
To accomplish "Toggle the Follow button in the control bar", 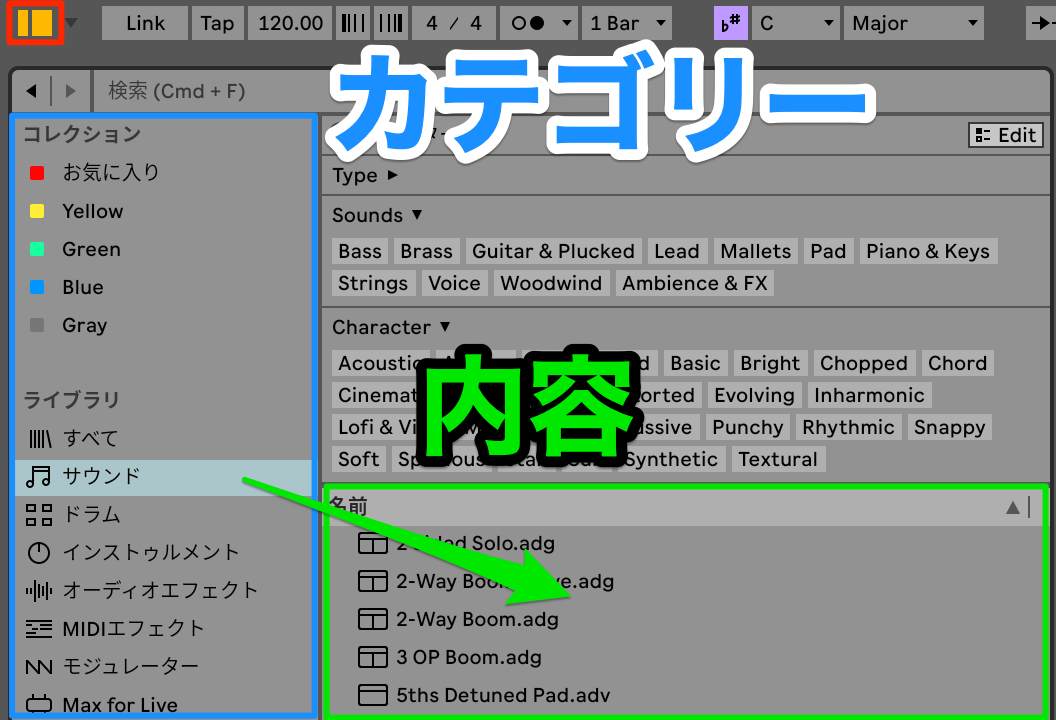I will (1041, 24).
